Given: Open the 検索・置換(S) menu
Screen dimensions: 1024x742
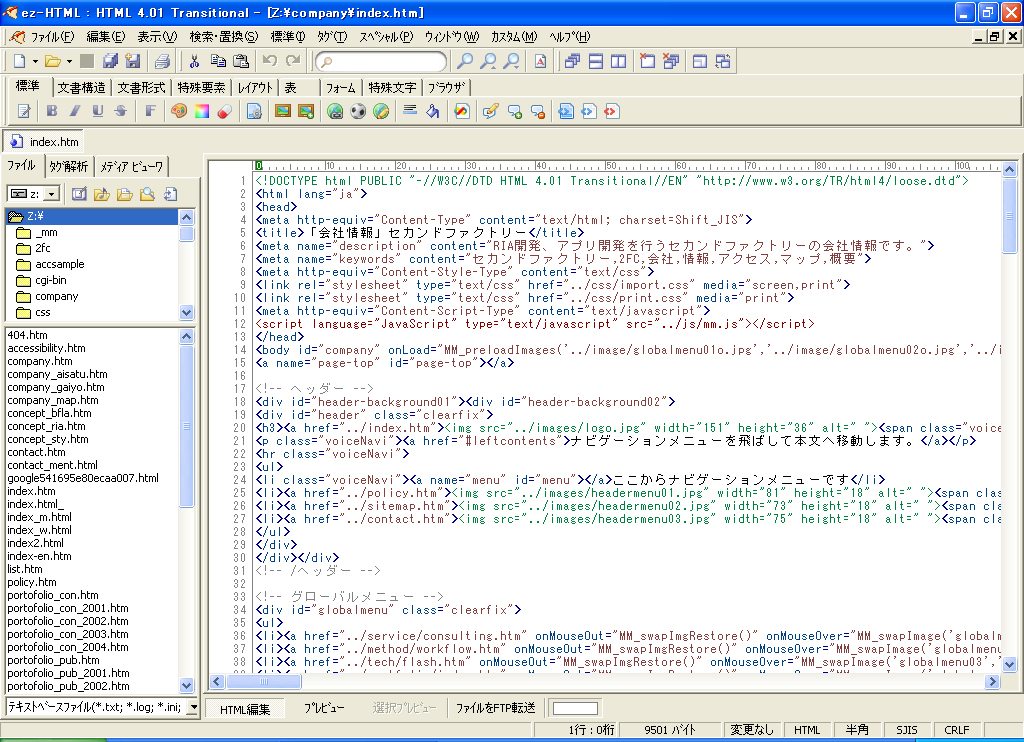Looking at the screenshot, I should point(224,37).
